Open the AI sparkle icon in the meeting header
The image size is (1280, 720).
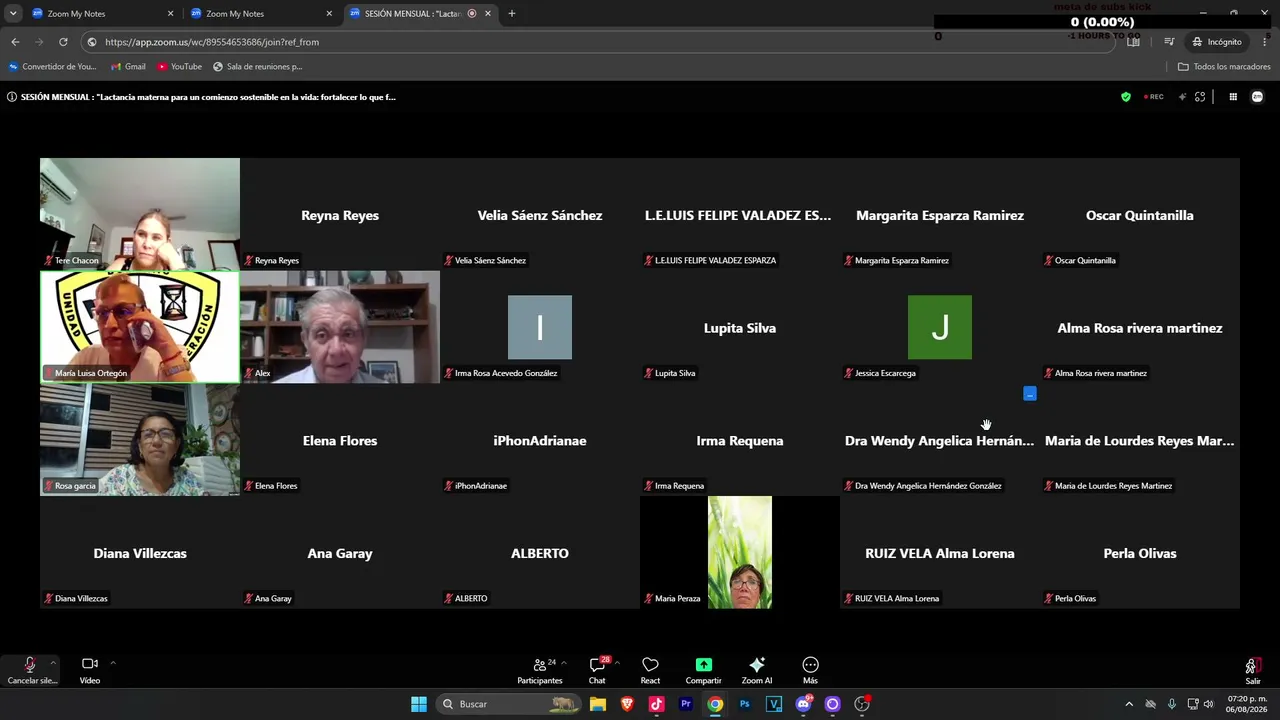click(x=1182, y=97)
